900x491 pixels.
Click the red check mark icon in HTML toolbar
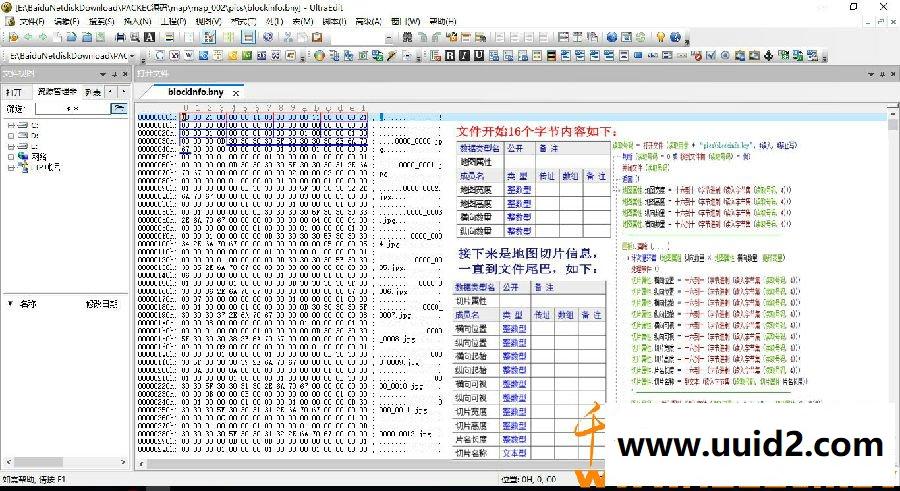[x=696, y=56]
